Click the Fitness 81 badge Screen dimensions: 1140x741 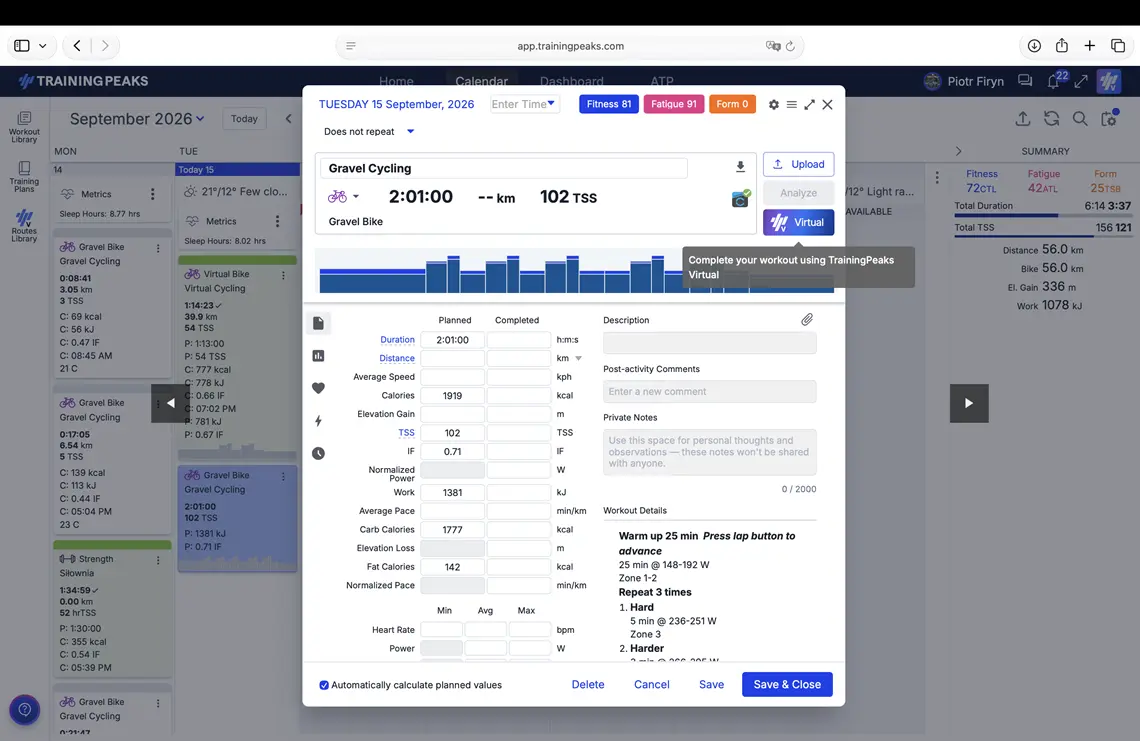click(609, 104)
